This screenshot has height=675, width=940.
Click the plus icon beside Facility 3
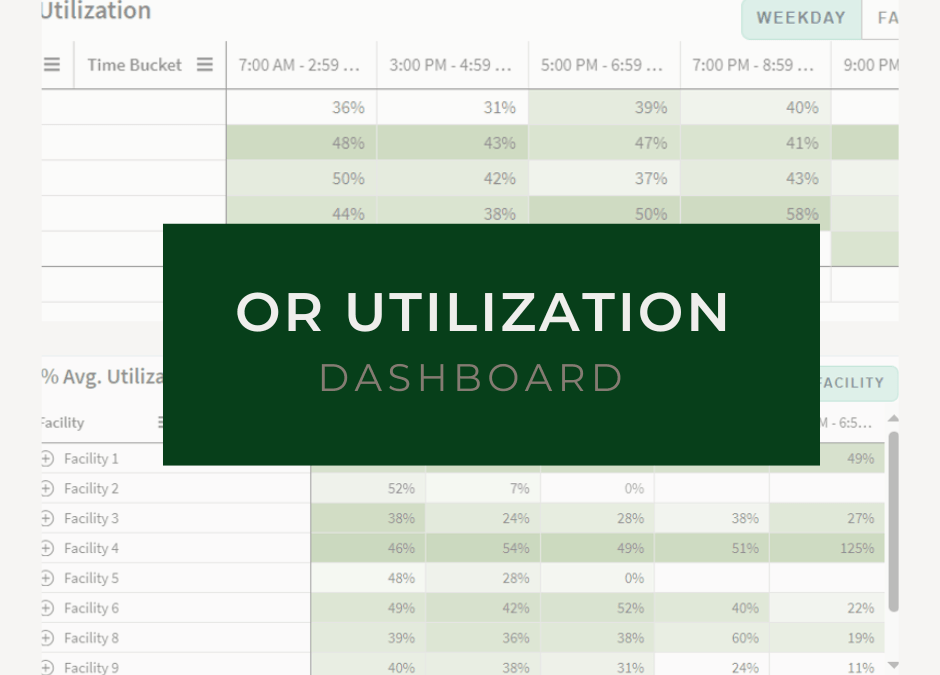[47, 518]
